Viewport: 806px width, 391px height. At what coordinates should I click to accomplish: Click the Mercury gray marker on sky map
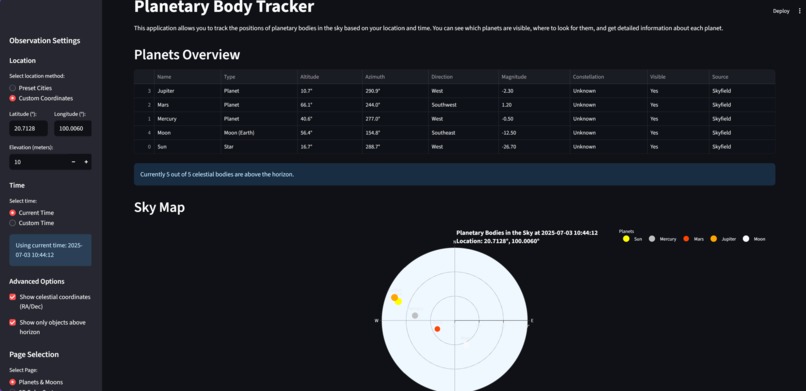pos(415,315)
